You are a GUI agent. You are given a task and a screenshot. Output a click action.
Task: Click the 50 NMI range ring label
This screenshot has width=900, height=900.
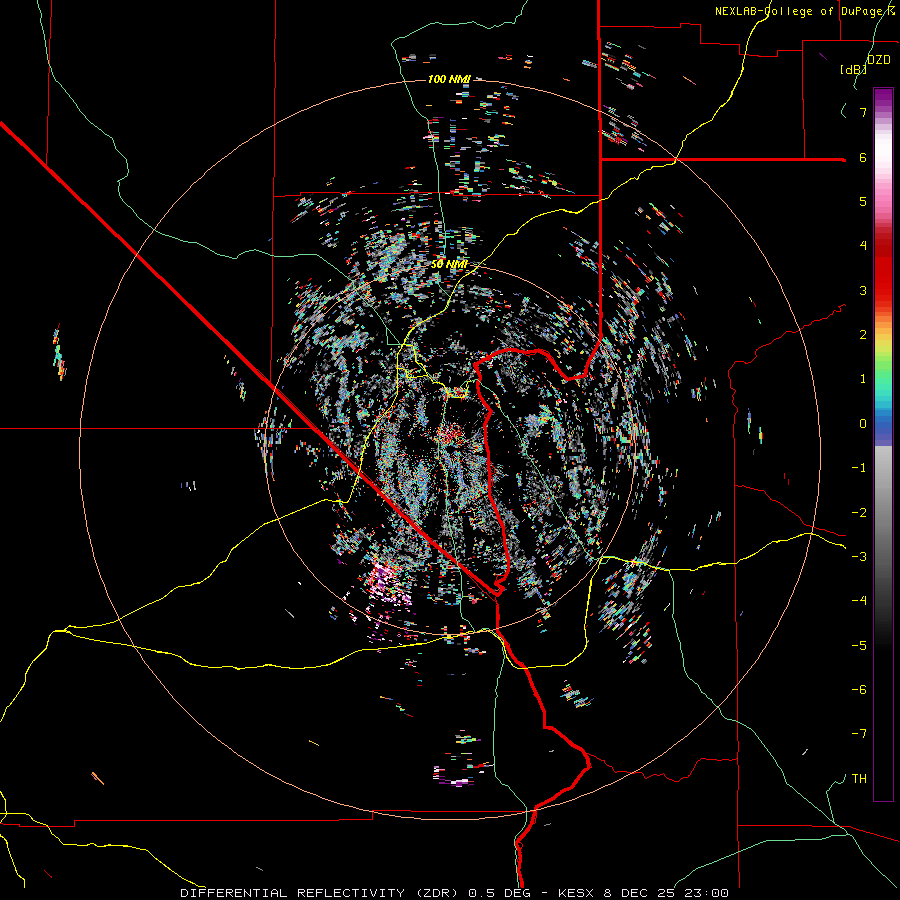[x=449, y=264]
